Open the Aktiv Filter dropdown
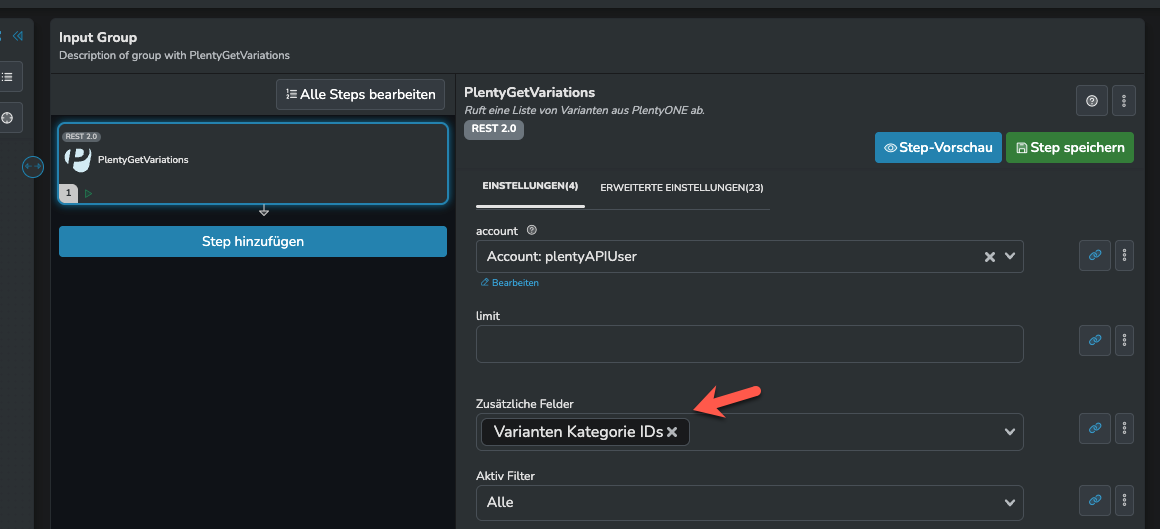 click(1010, 502)
